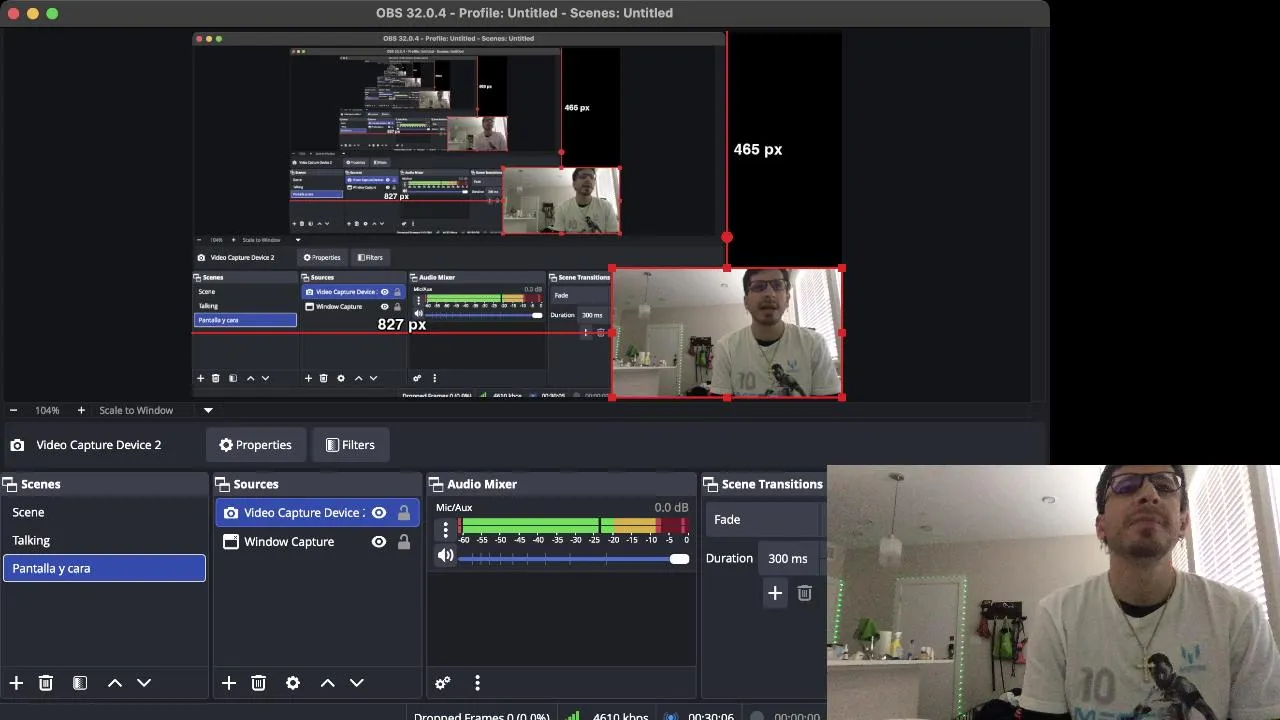The height and width of the screenshot is (720, 1280).
Task: Switch to the scene named Scene
Action: pos(104,512)
